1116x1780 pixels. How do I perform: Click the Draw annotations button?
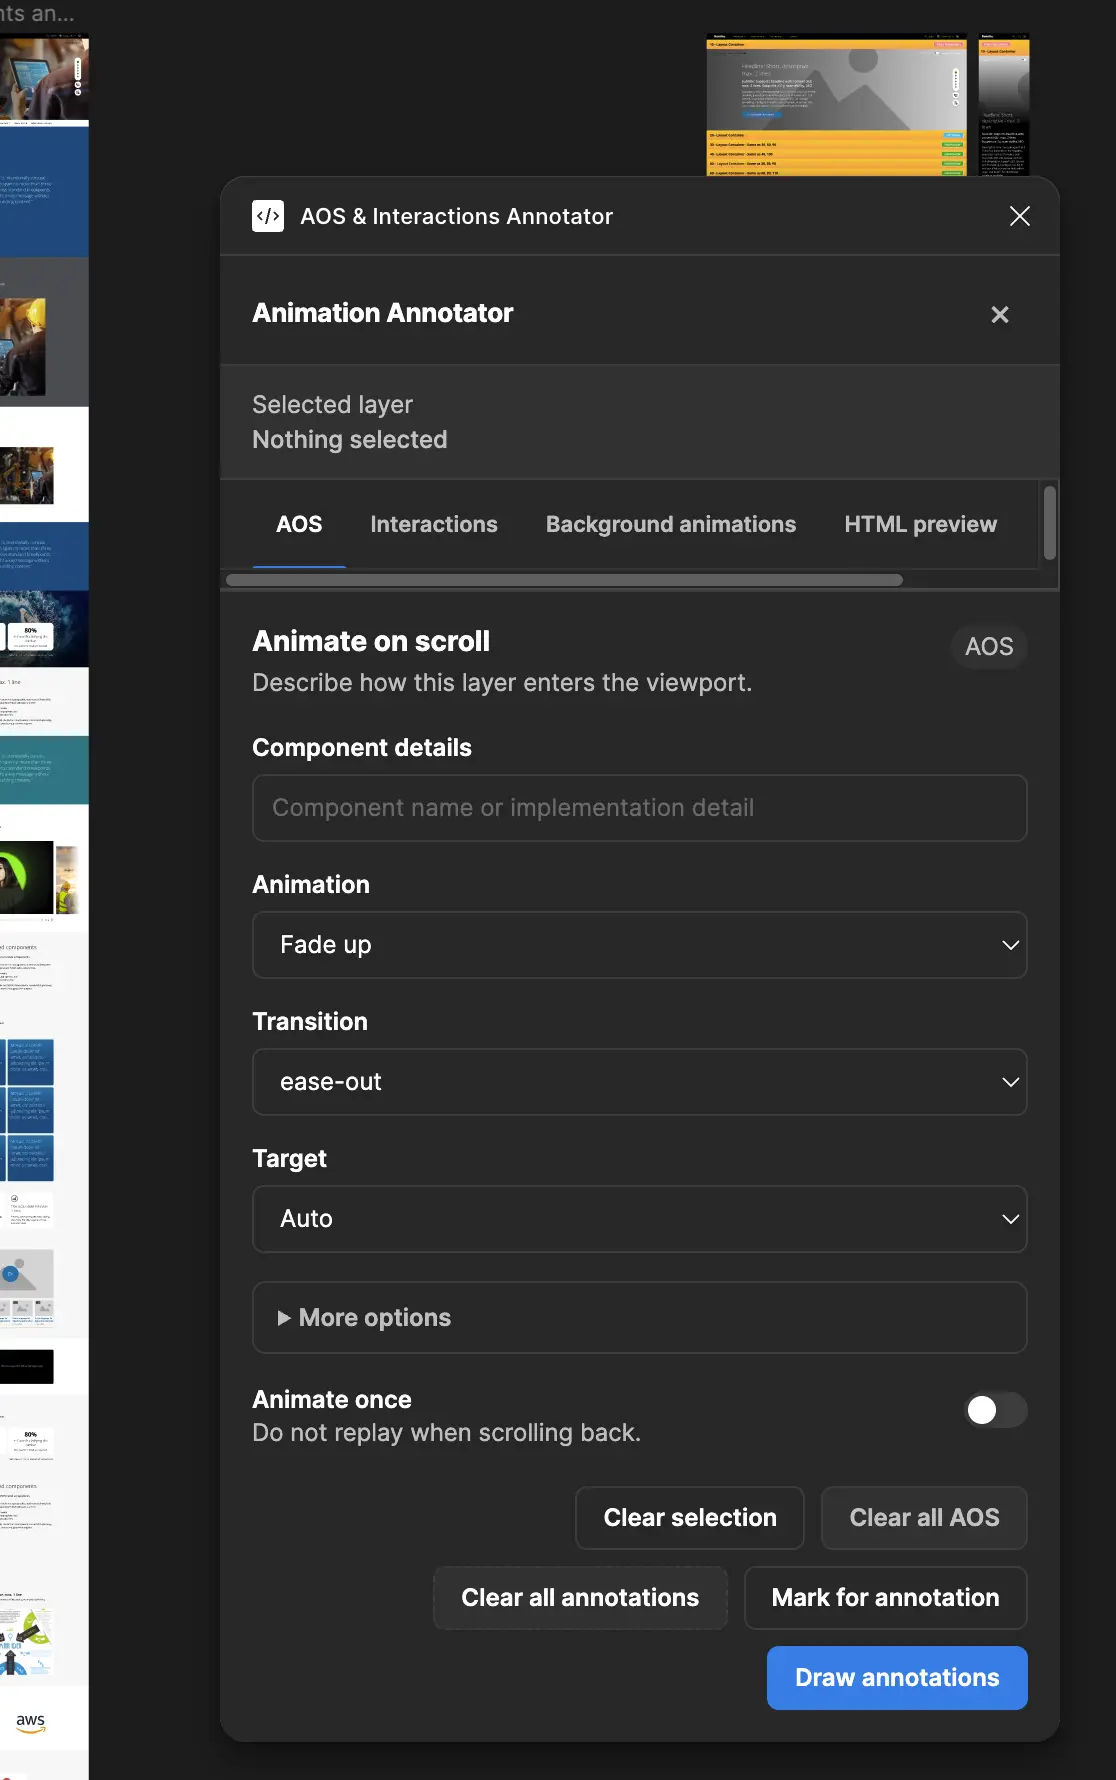[x=897, y=1678]
